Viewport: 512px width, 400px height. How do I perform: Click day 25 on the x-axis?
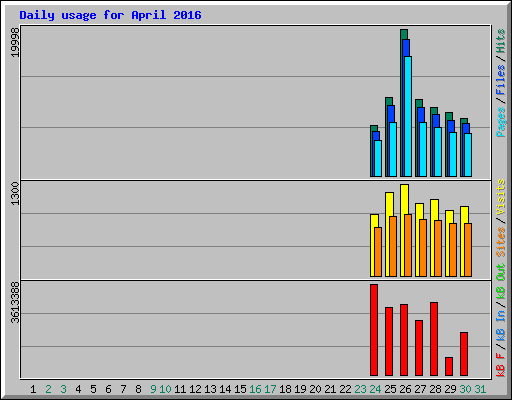click(x=390, y=389)
